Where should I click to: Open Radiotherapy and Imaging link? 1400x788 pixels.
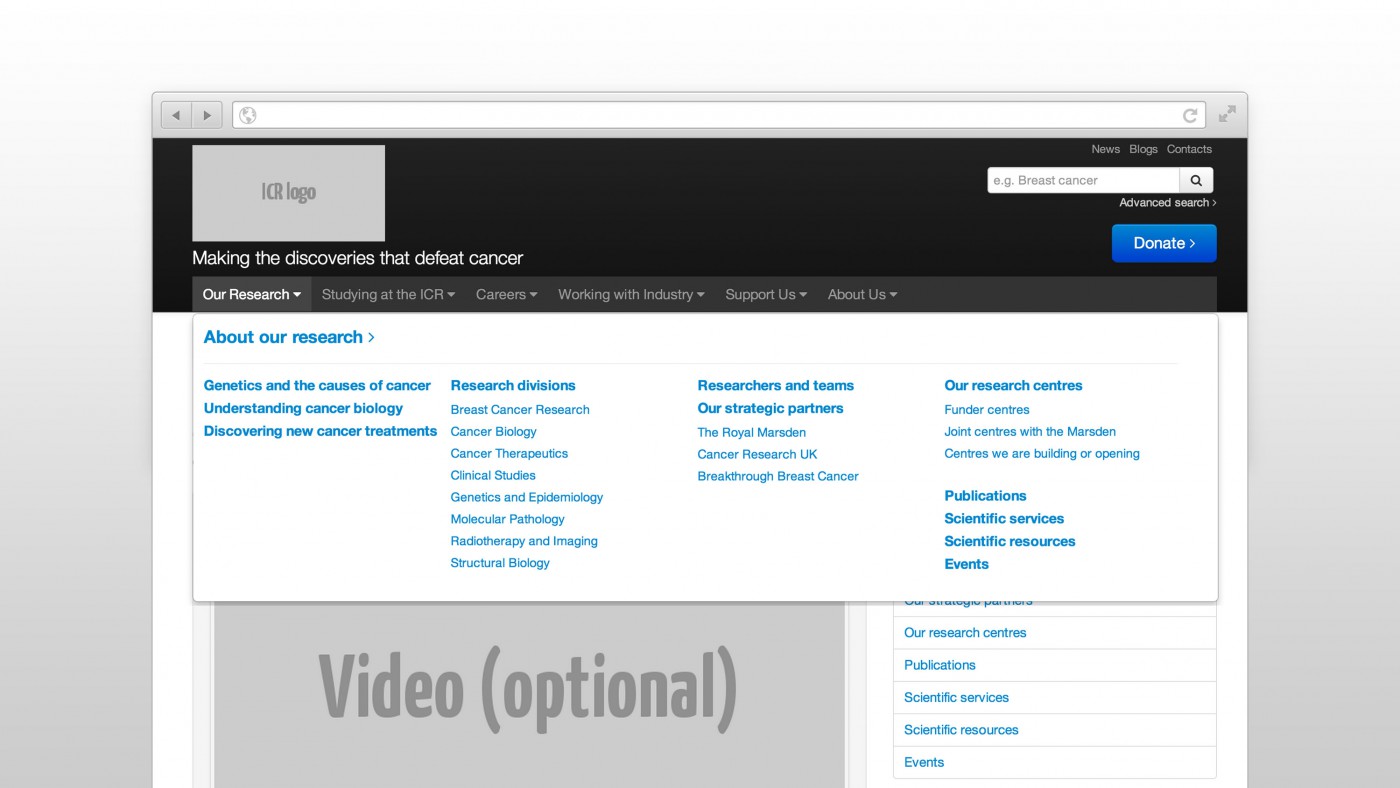(524, 541)
